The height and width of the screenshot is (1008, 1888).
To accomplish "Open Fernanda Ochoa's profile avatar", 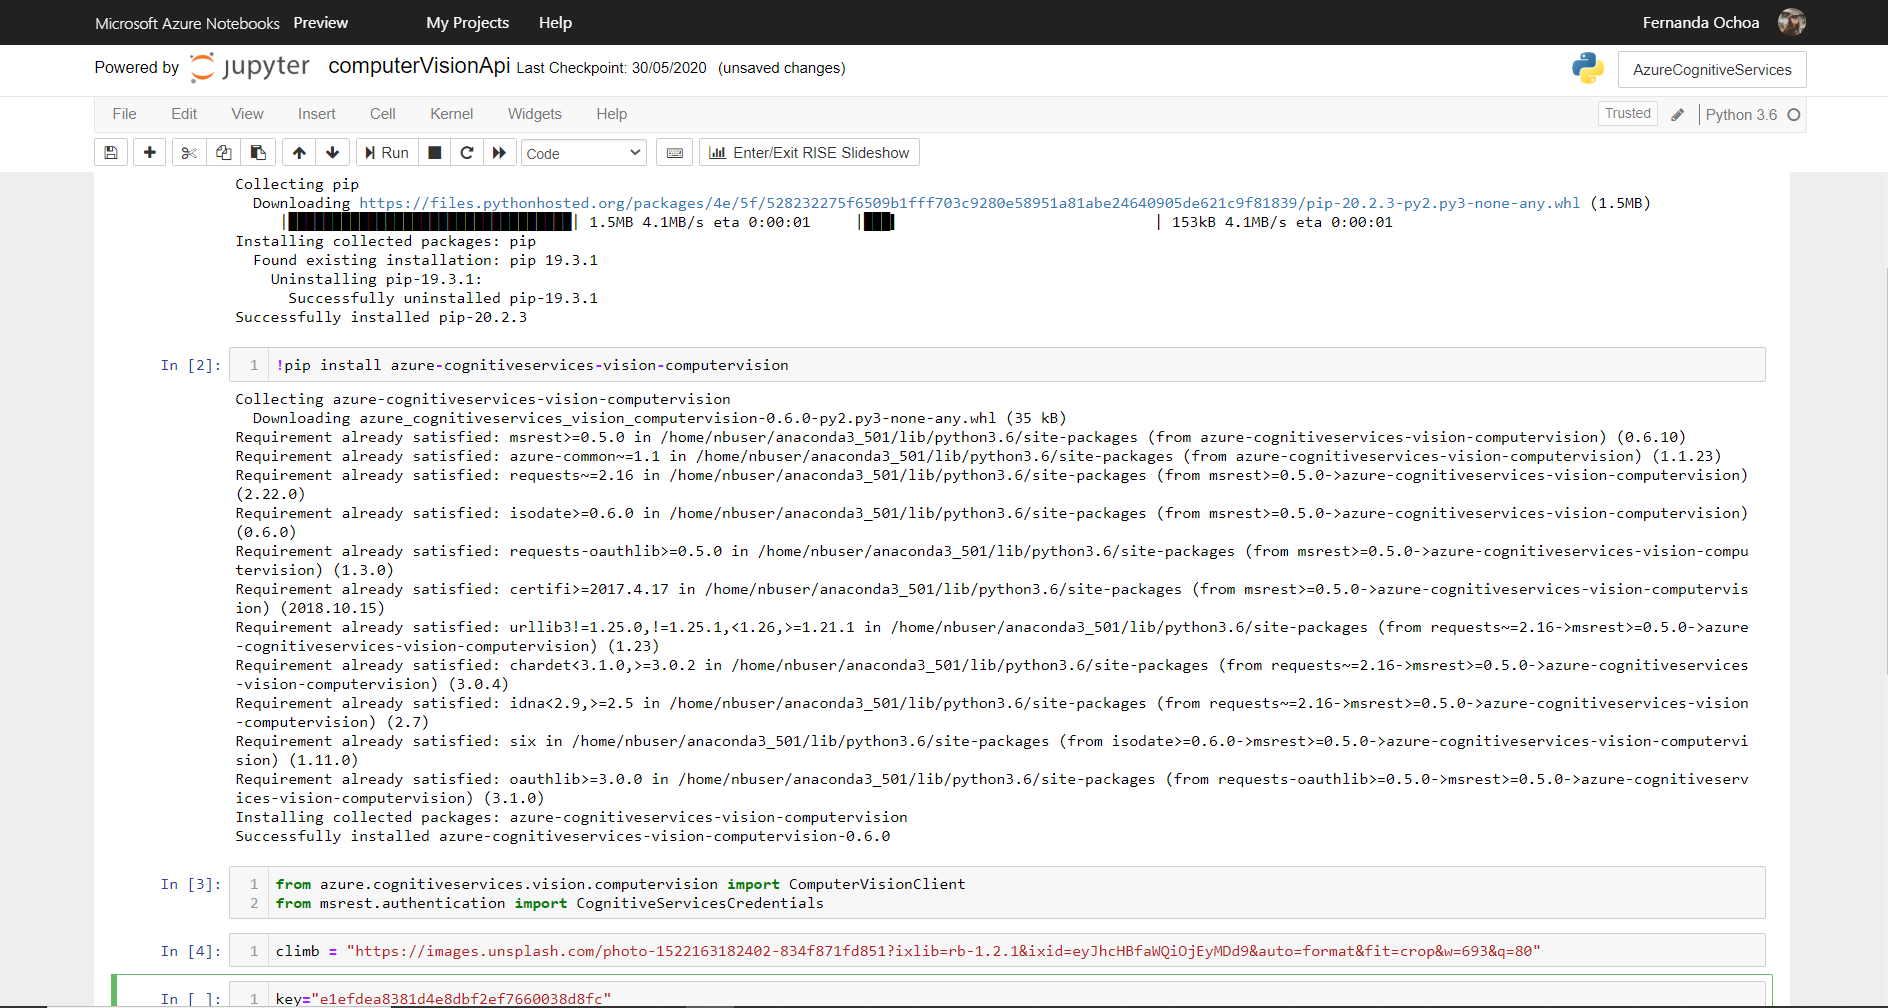I will (1792, 22).
